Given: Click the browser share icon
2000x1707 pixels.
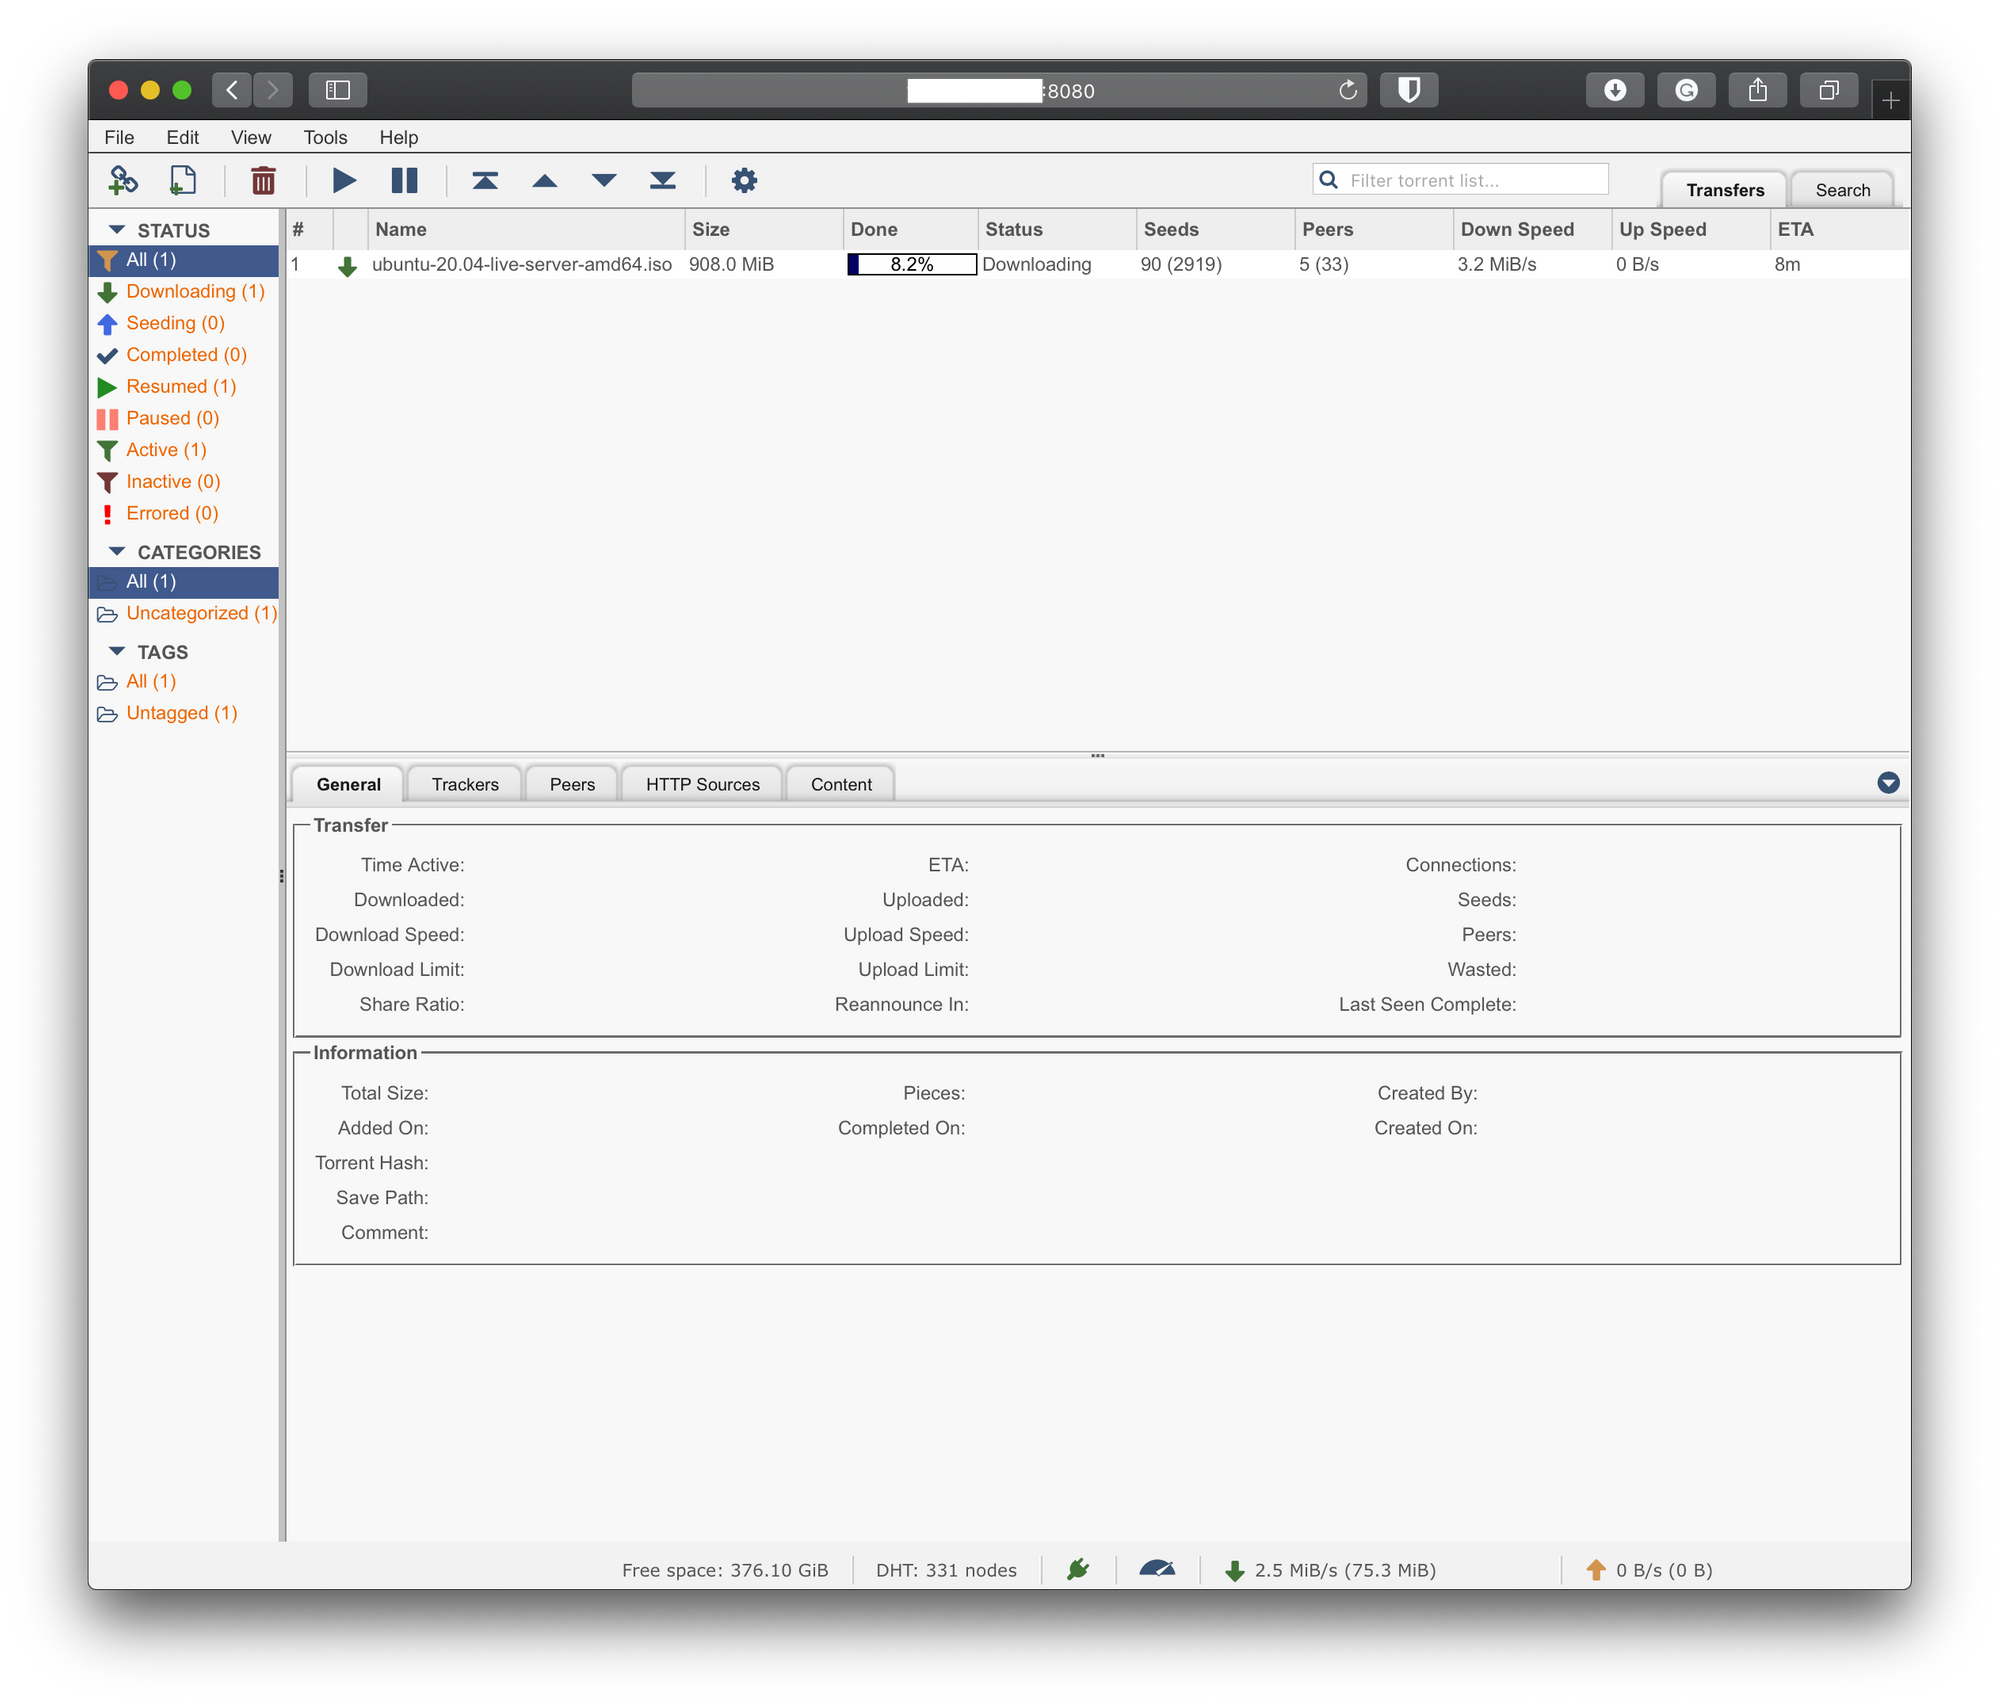Looking at the screenshot, I should tap(1758, 90).
